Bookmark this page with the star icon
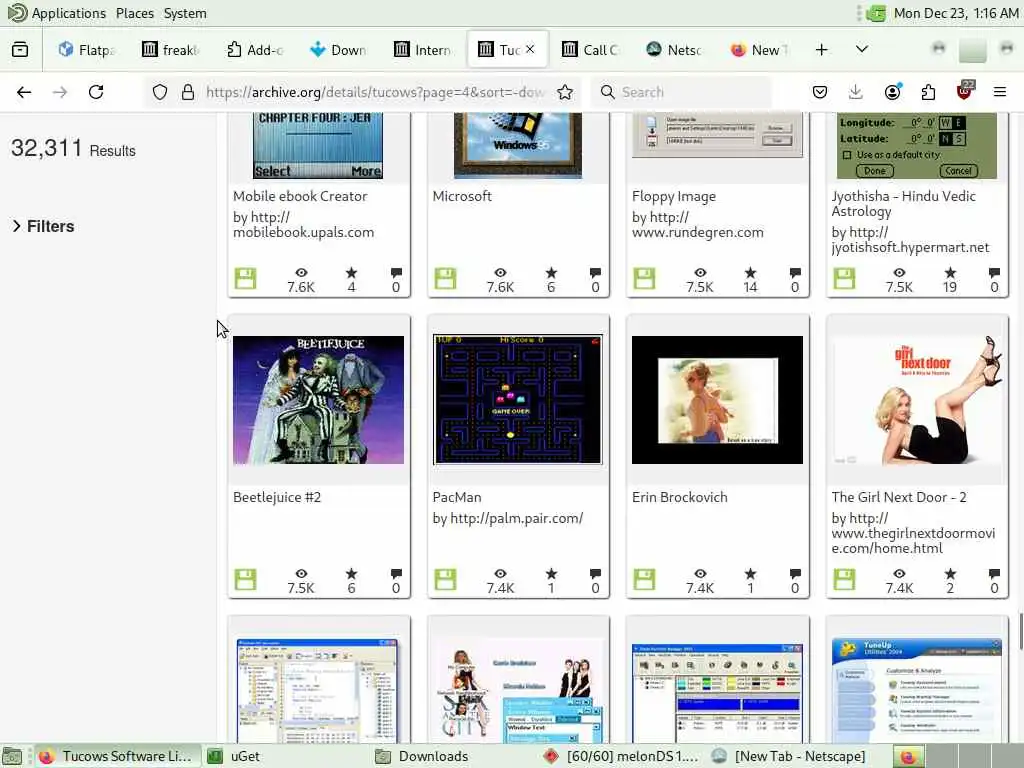This screenshot has width=1024, height=768. (565, 92)
